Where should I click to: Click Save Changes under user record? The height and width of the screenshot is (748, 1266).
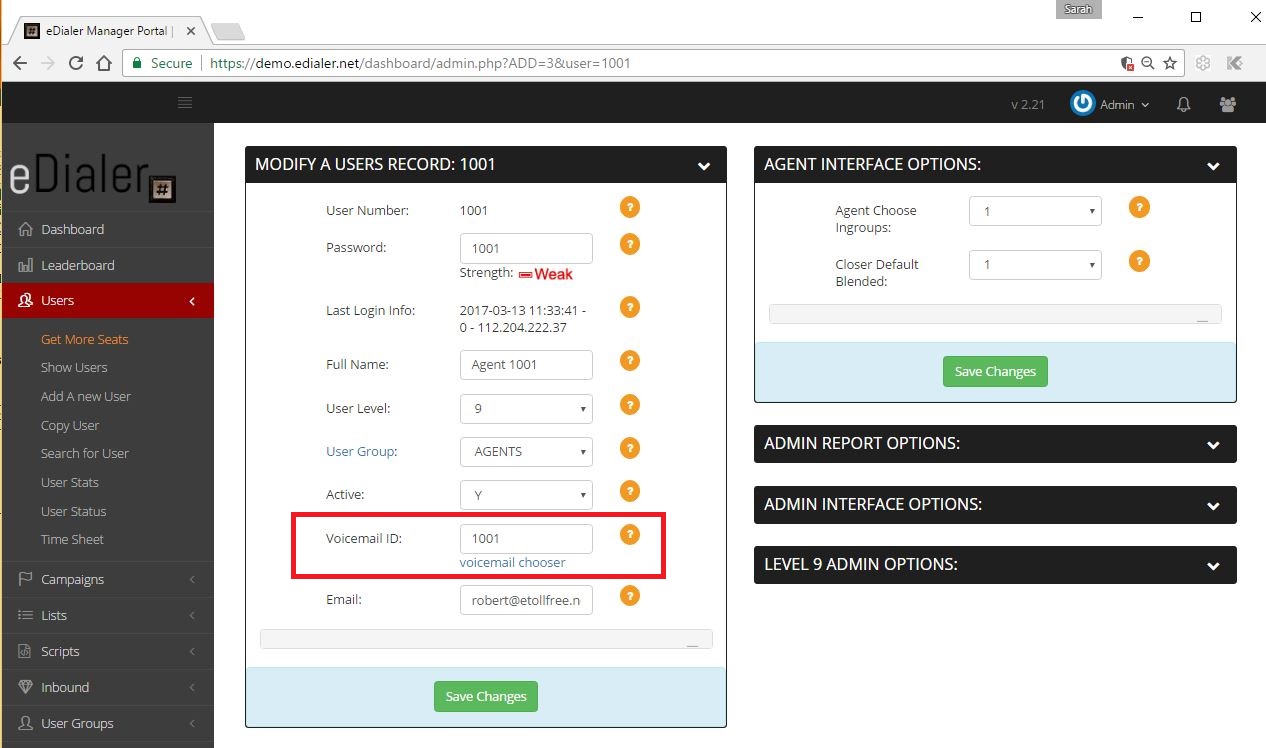(486, 696)
